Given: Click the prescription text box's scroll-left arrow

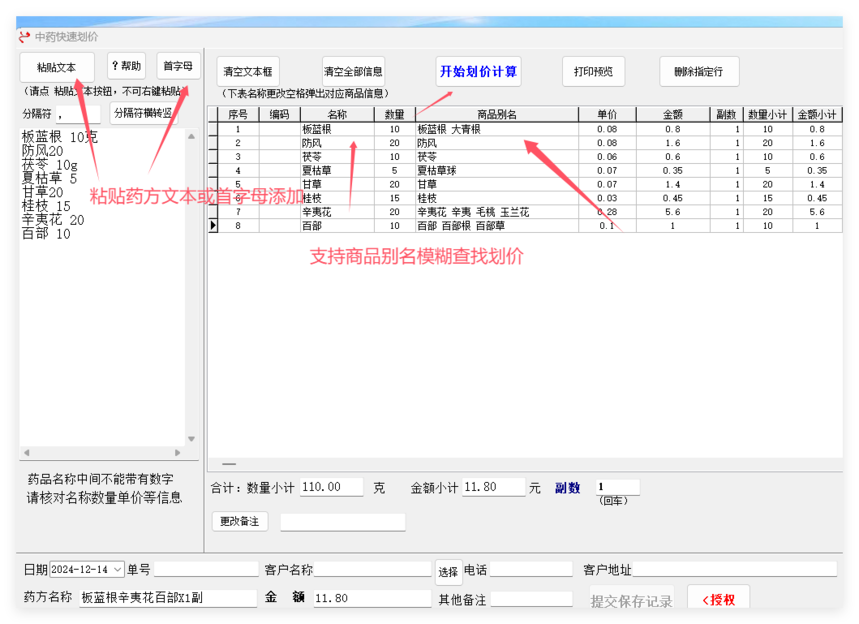Looking at the screenshot, I should click(26, 453).
